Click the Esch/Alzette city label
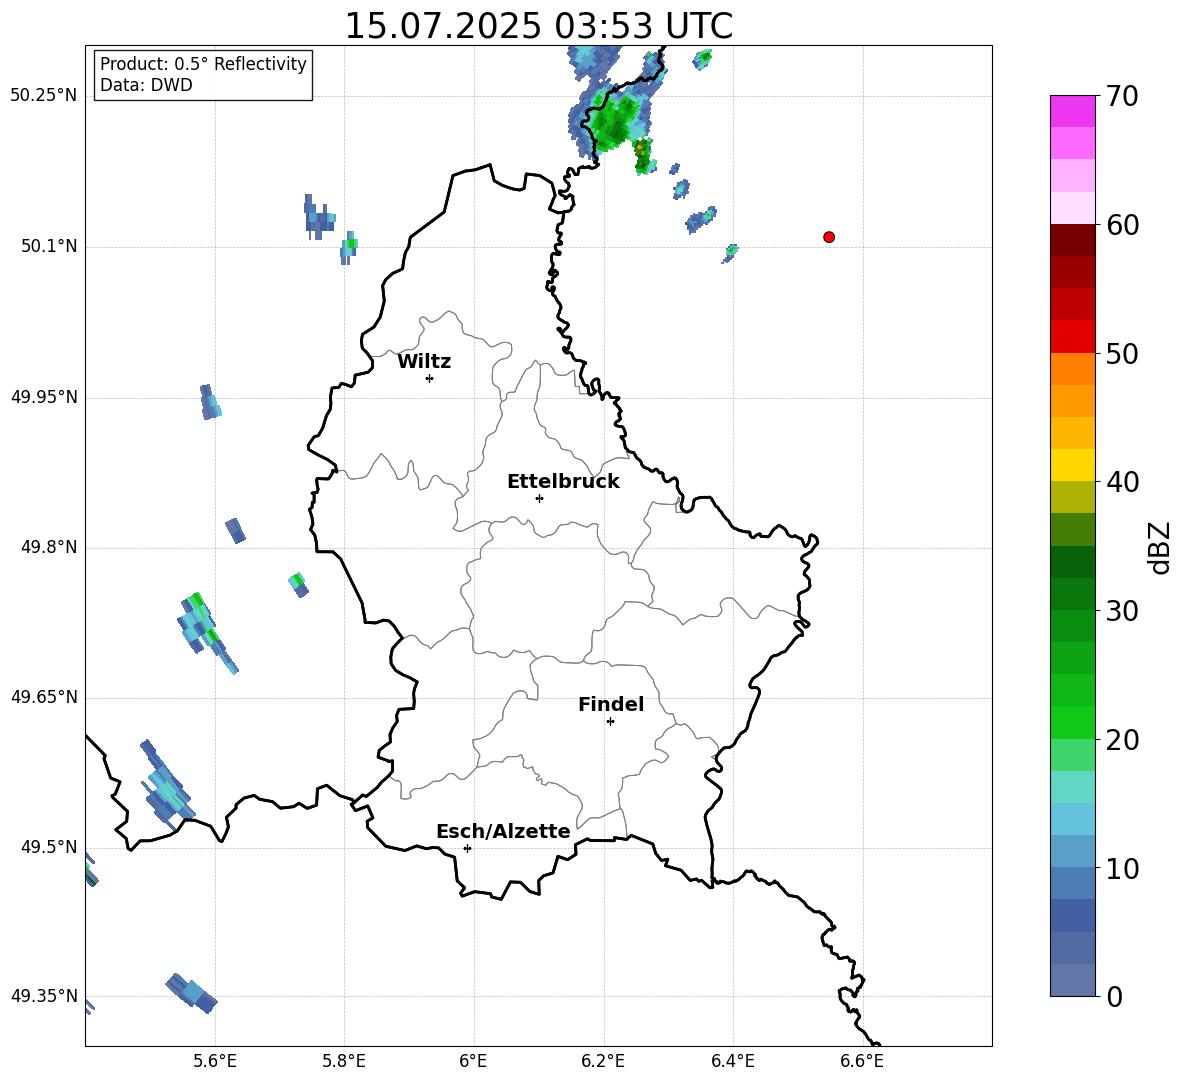The width and height of the screenshot is (1184, 1081). (503, 831)
